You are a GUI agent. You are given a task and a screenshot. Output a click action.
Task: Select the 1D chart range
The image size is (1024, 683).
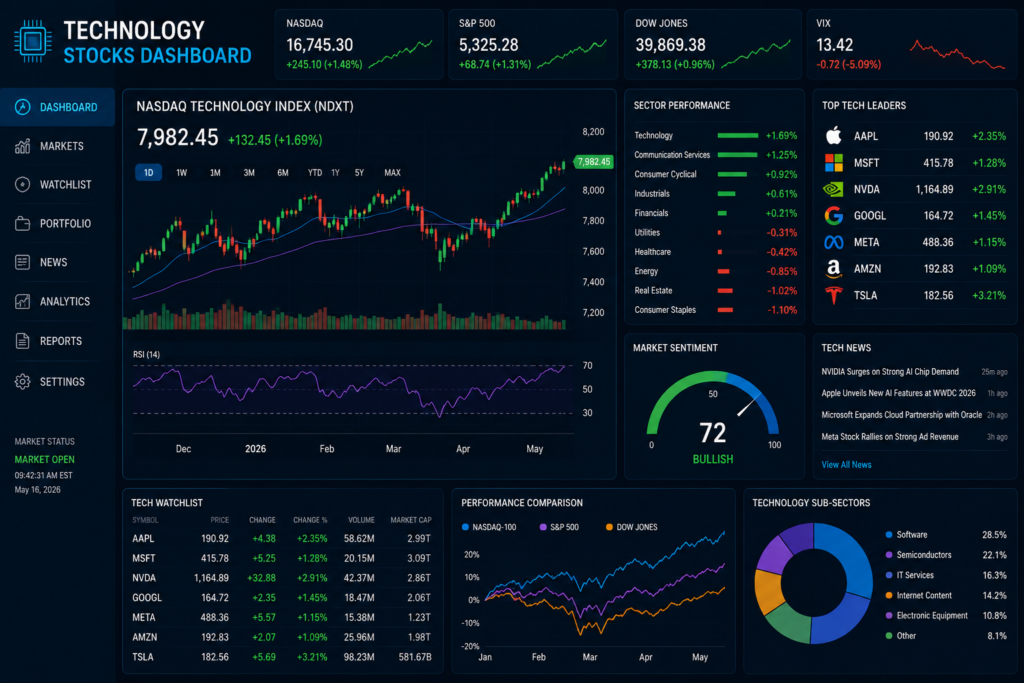[x=148, y=172]
